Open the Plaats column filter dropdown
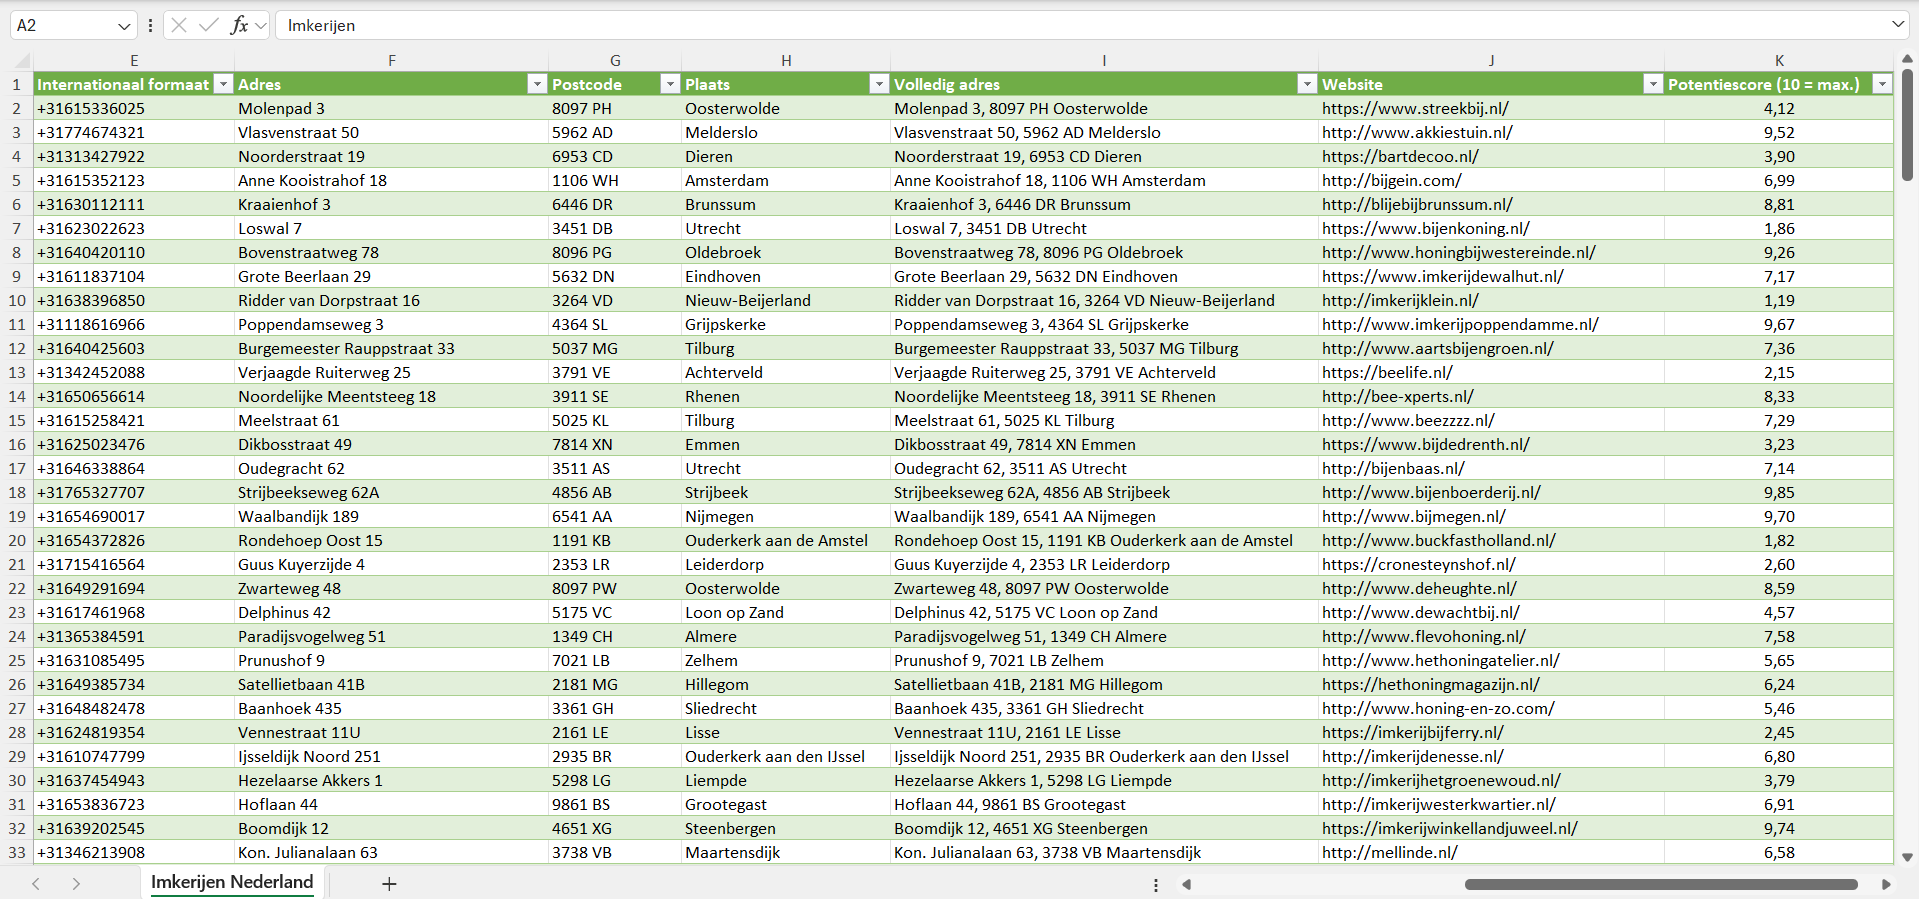Viewport: 1919px width, 899px height. coord(879,84)
